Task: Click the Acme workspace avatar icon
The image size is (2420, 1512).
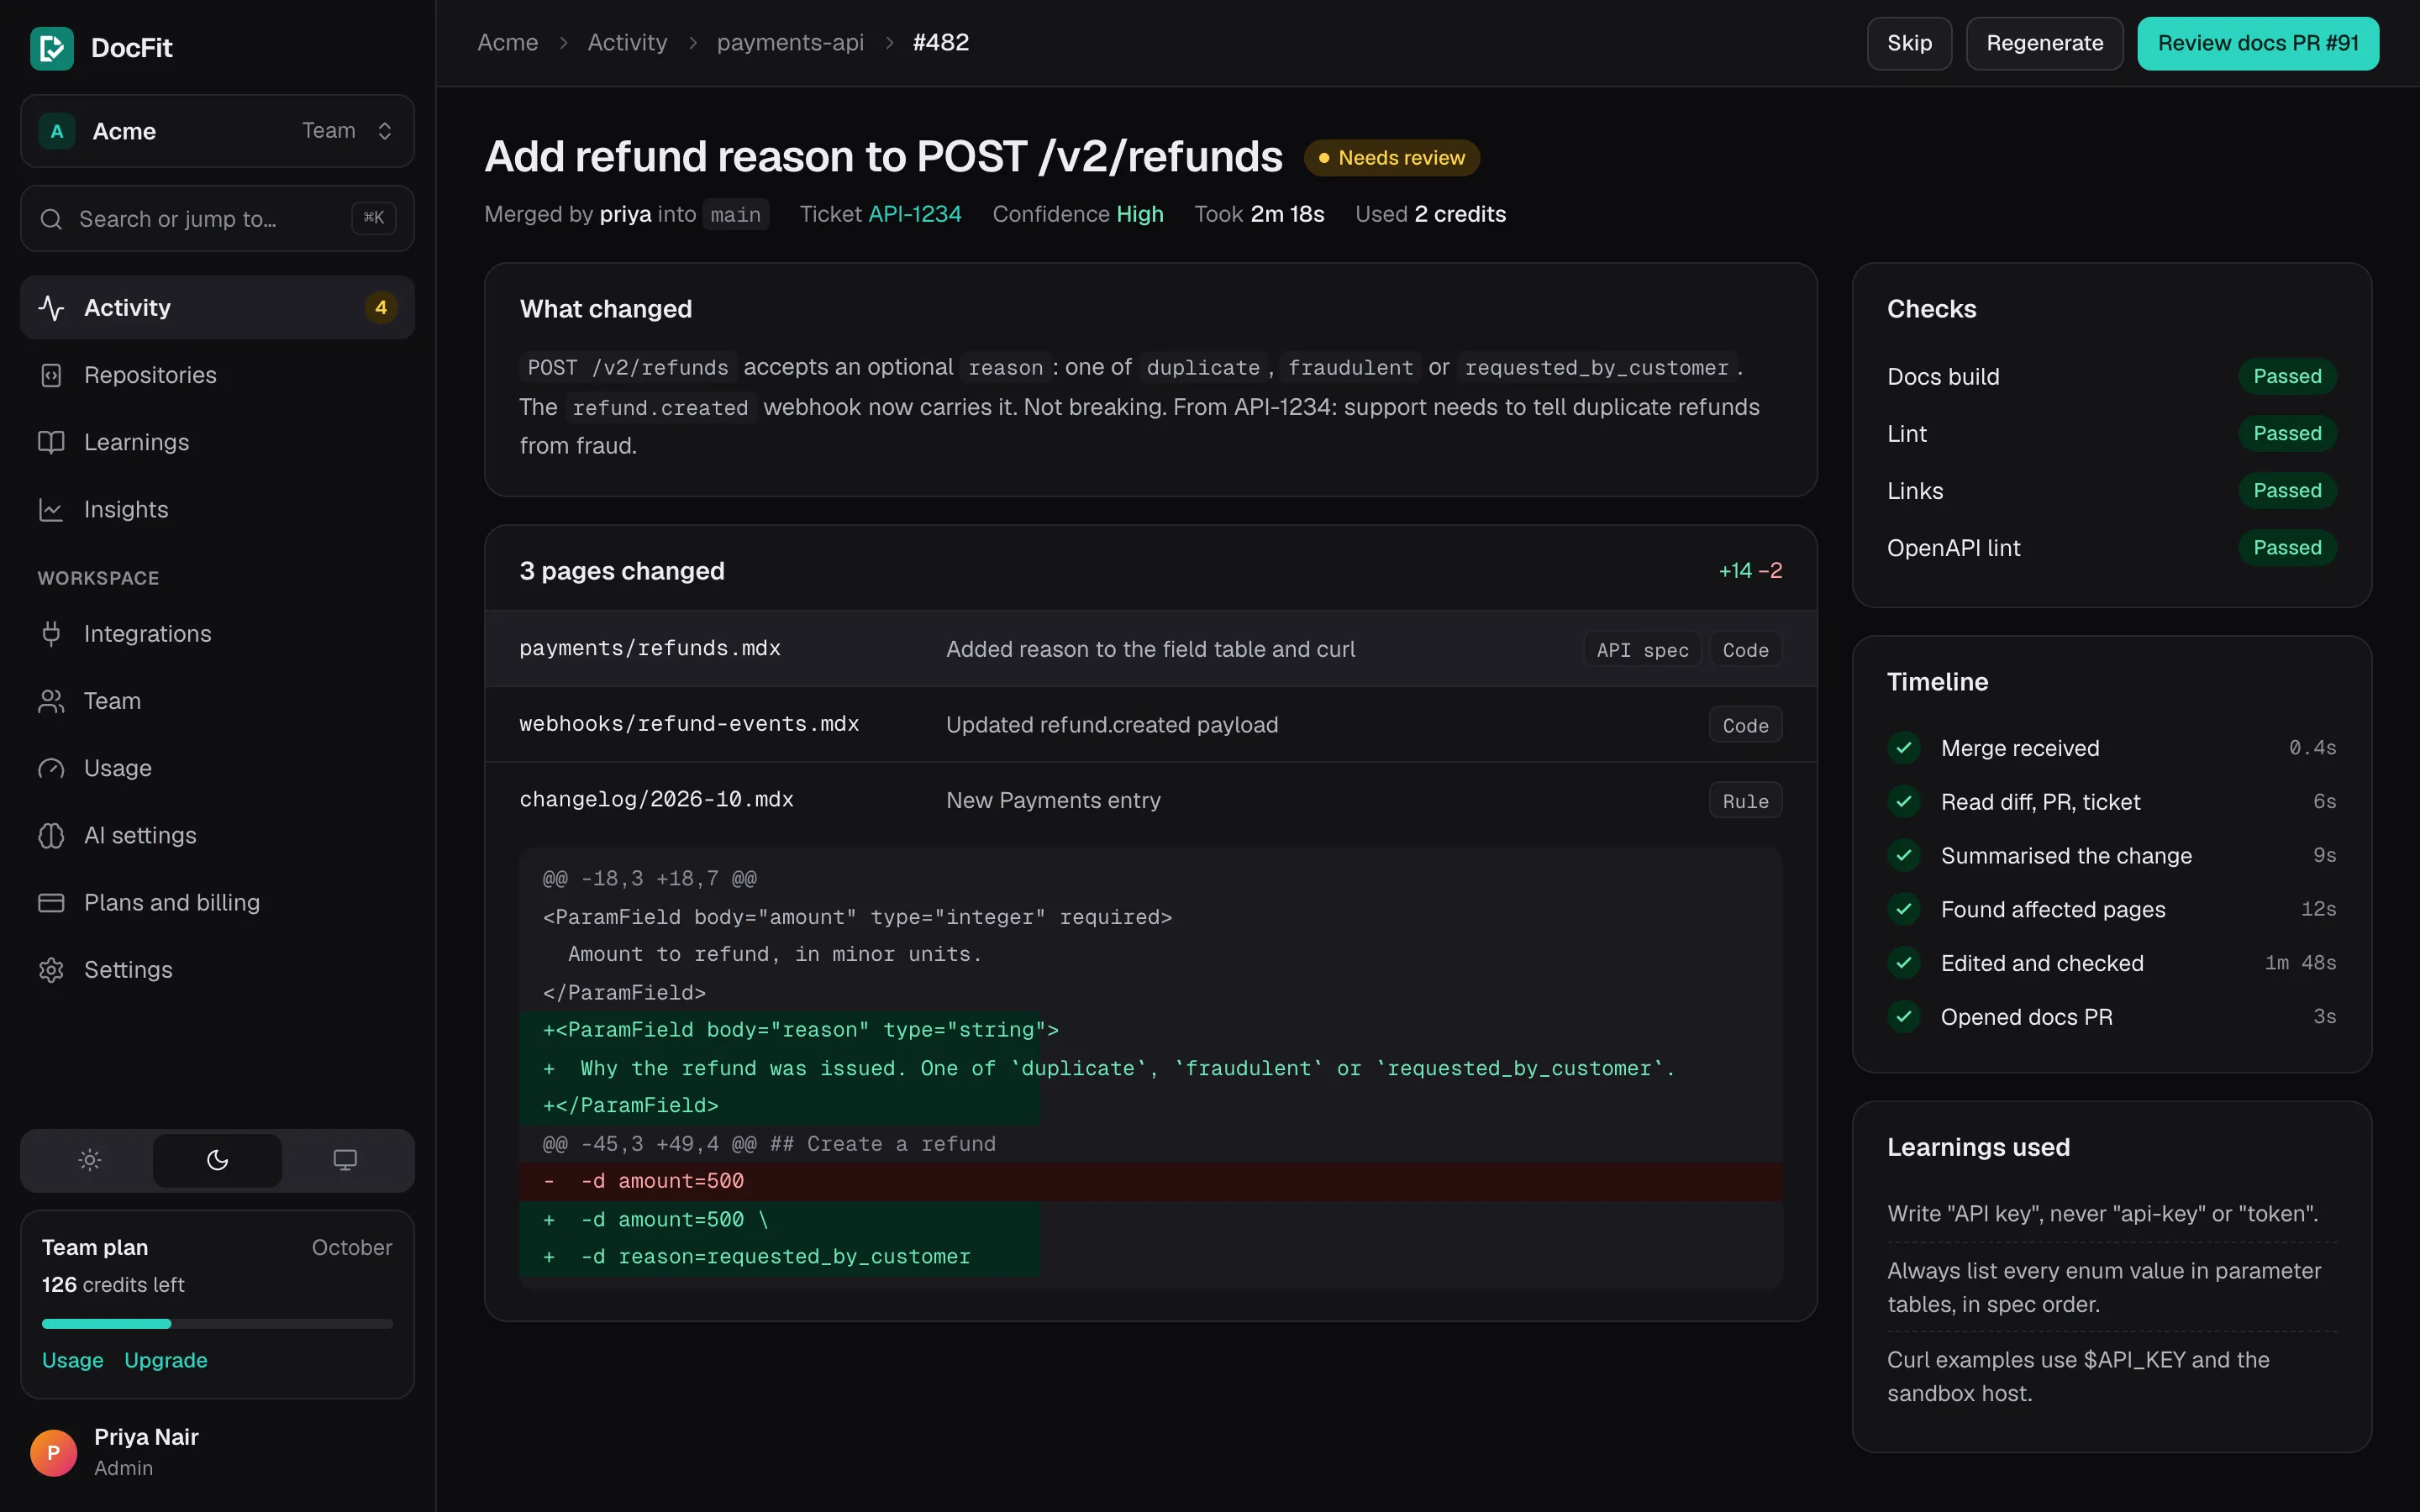Action: click(57, 131)
